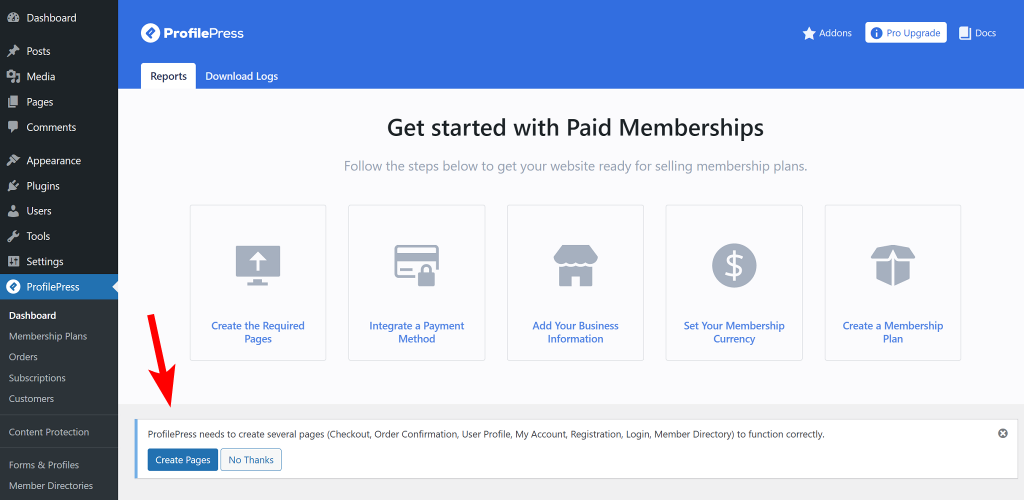Open Member Directories
Viewport: 1024px width, 500px height.
coord(51,486)
